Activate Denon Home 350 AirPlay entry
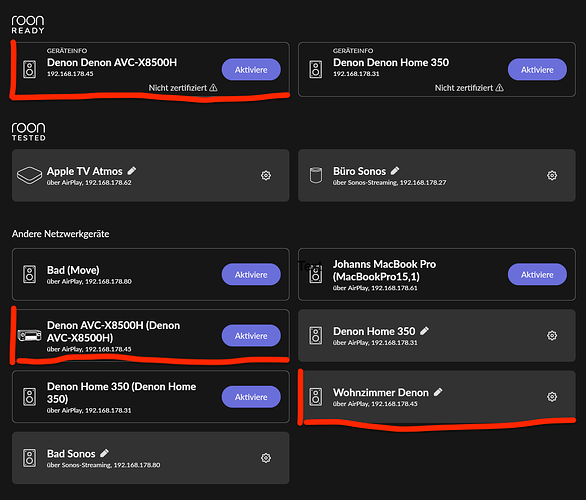Viewport: 586px width, 500px height. click(x=251, y=397)
